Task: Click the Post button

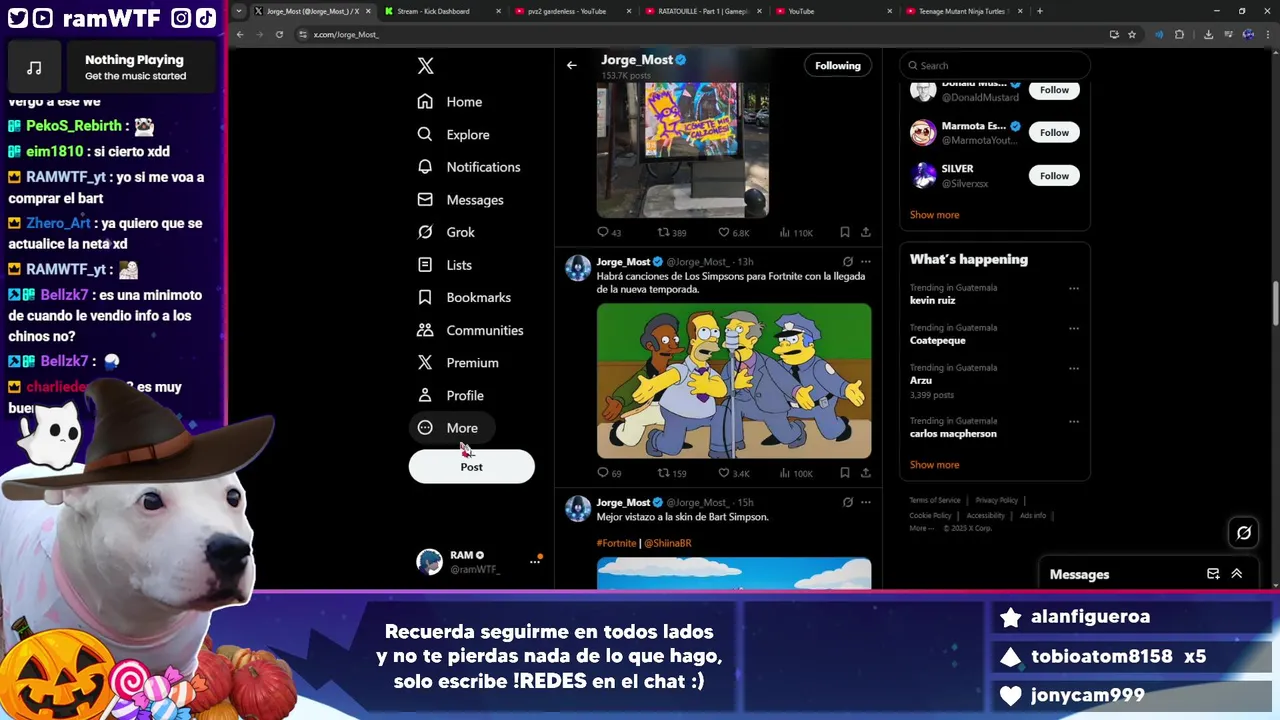Action: coord(471,467)
